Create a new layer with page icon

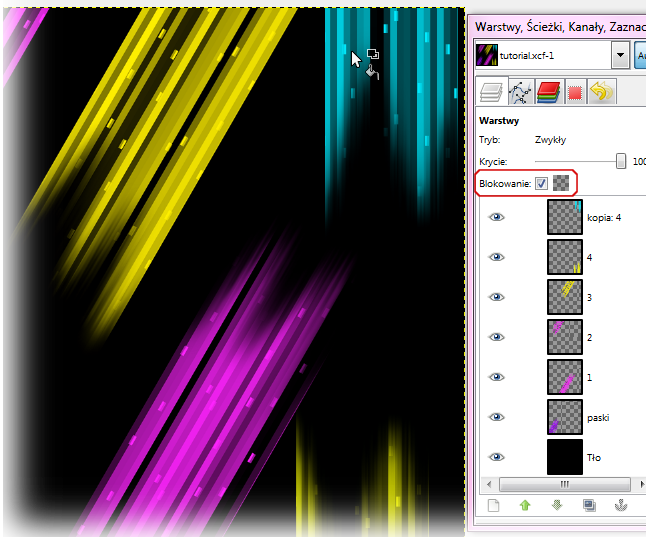493,506
